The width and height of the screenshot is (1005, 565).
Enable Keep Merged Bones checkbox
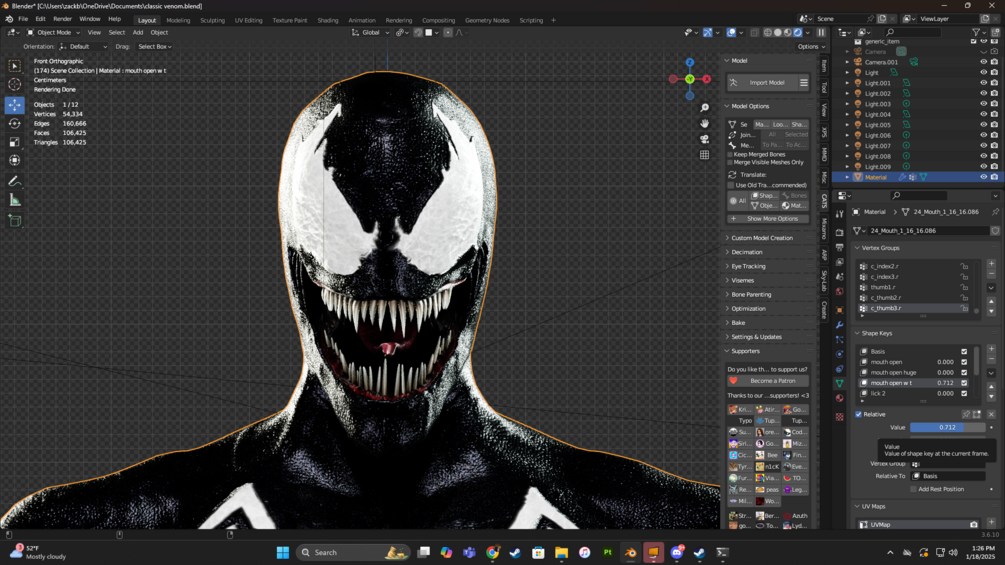[x=731, y=154]
